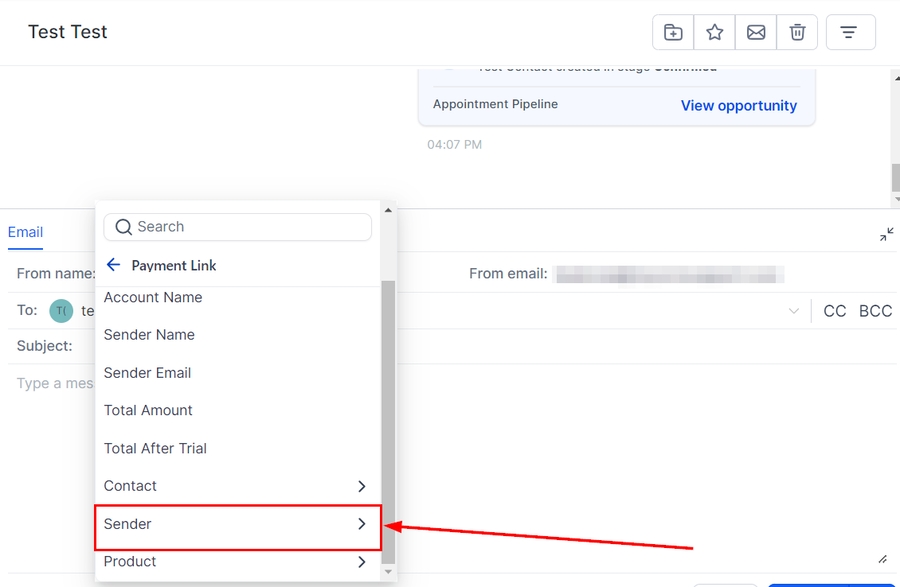Image resolution: width=900 pixels, height=587 pixels.
Task: Select Sender Email menu entry
Action: [x=147, y=373]
